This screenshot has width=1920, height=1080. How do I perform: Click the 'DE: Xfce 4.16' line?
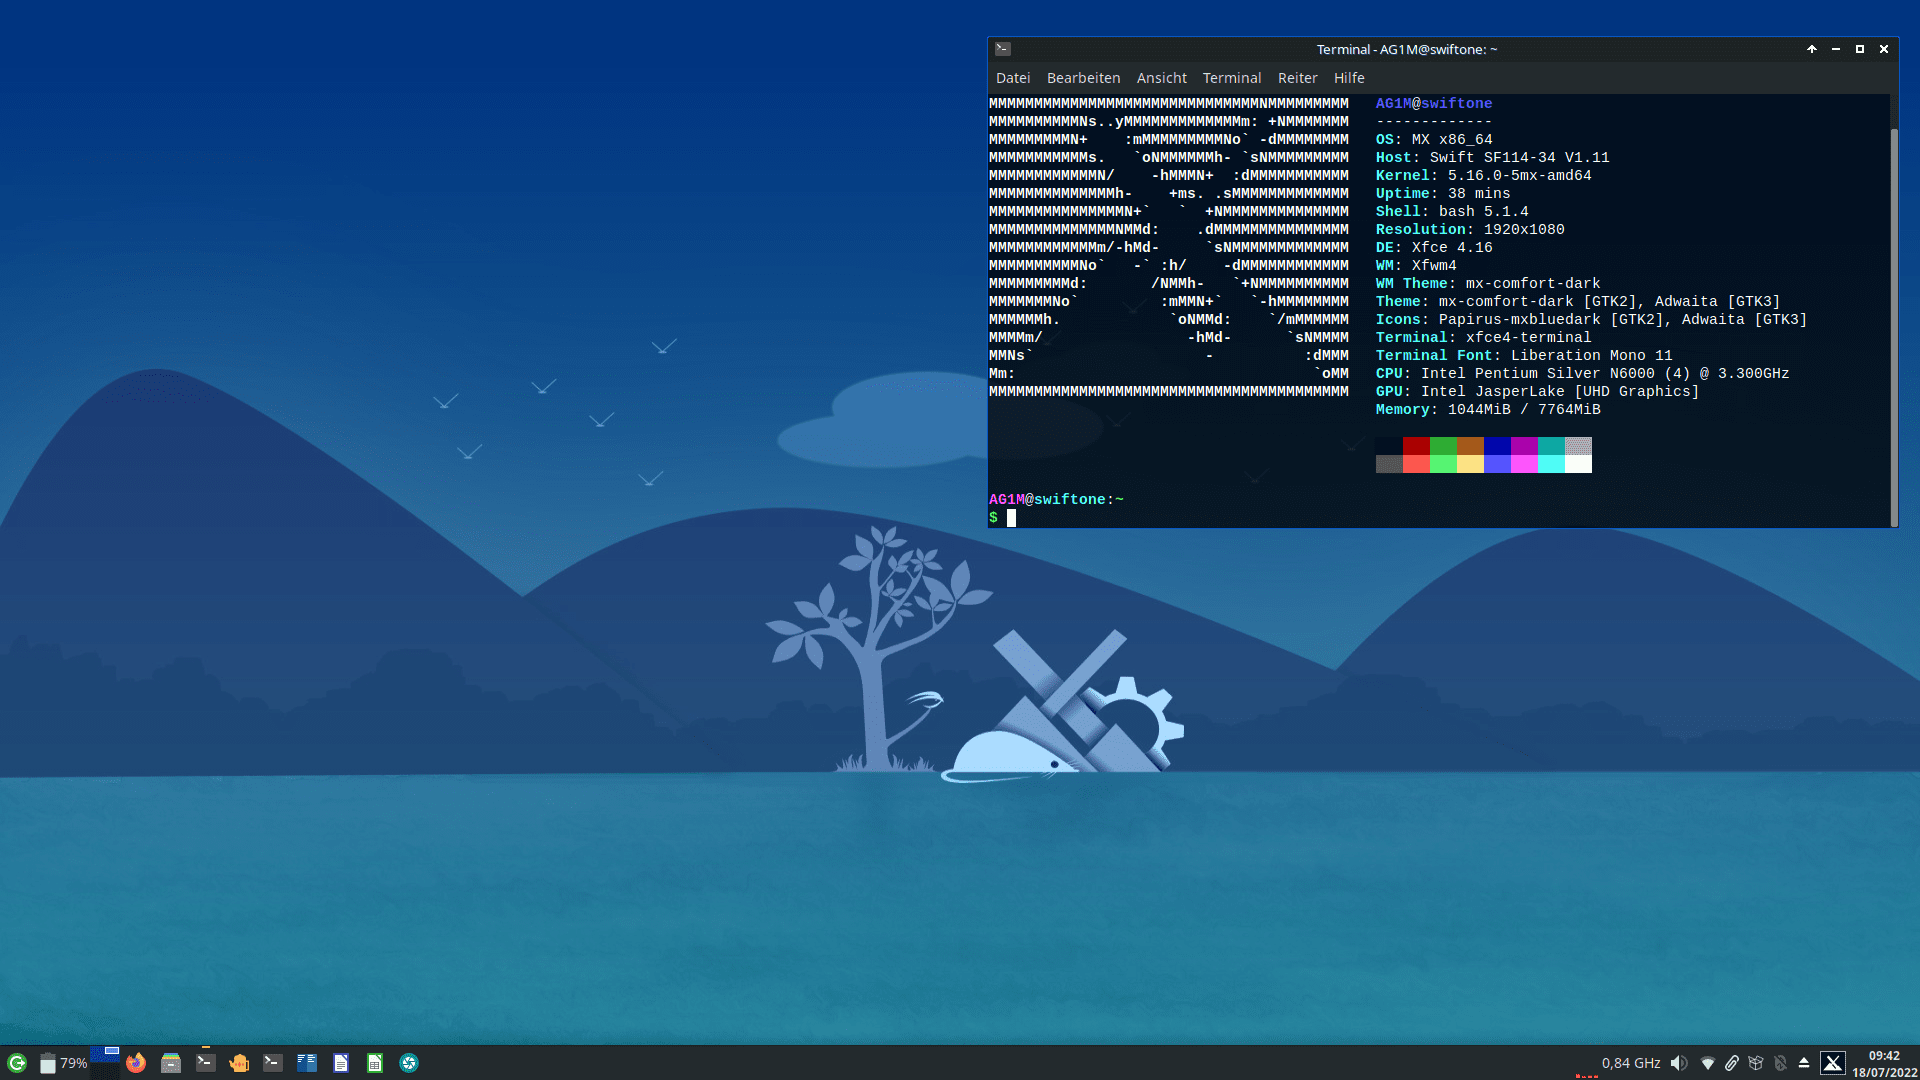tap(1433, 248)
